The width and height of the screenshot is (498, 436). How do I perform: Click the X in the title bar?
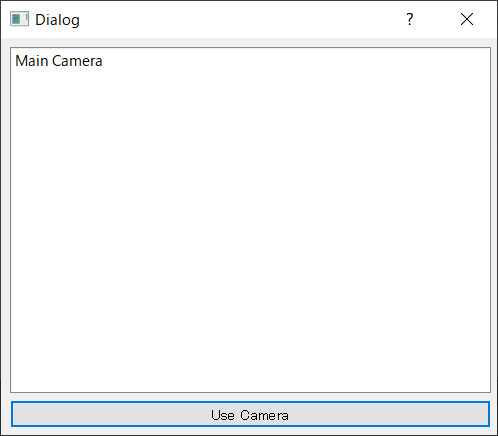click(467, 19)
